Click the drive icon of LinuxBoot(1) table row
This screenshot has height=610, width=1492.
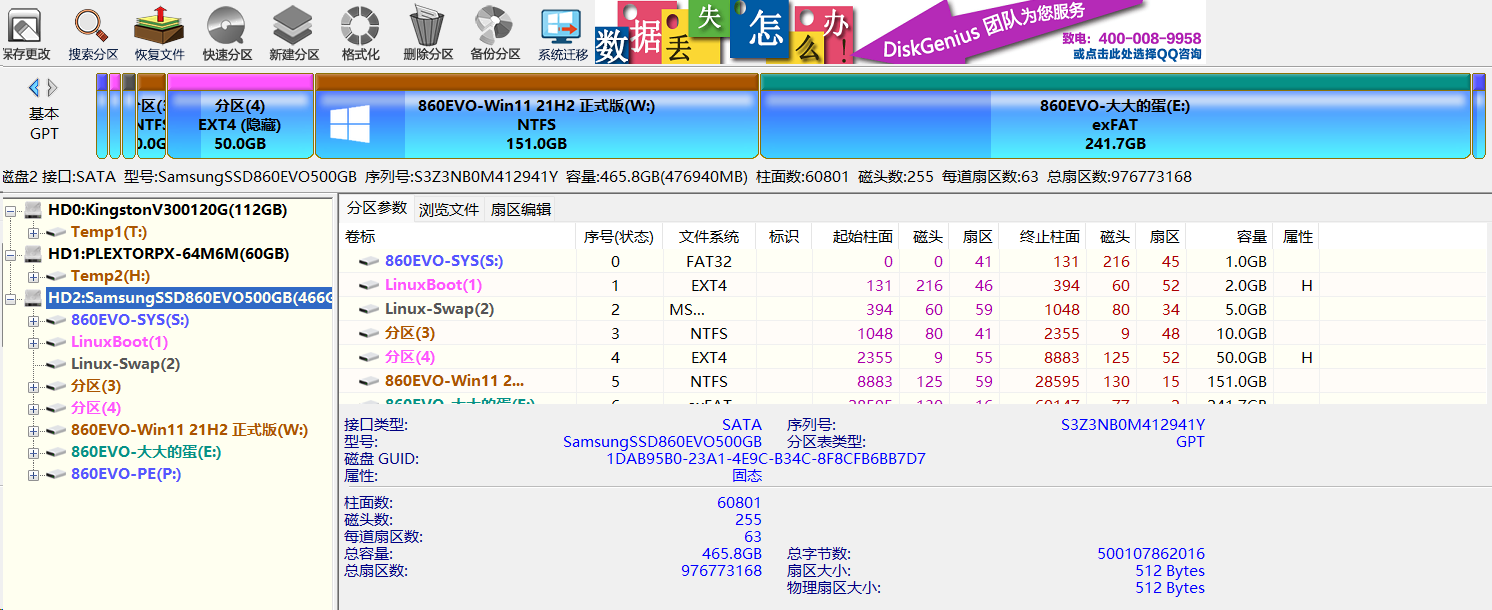pyautogui.click(x=370, y=286)
